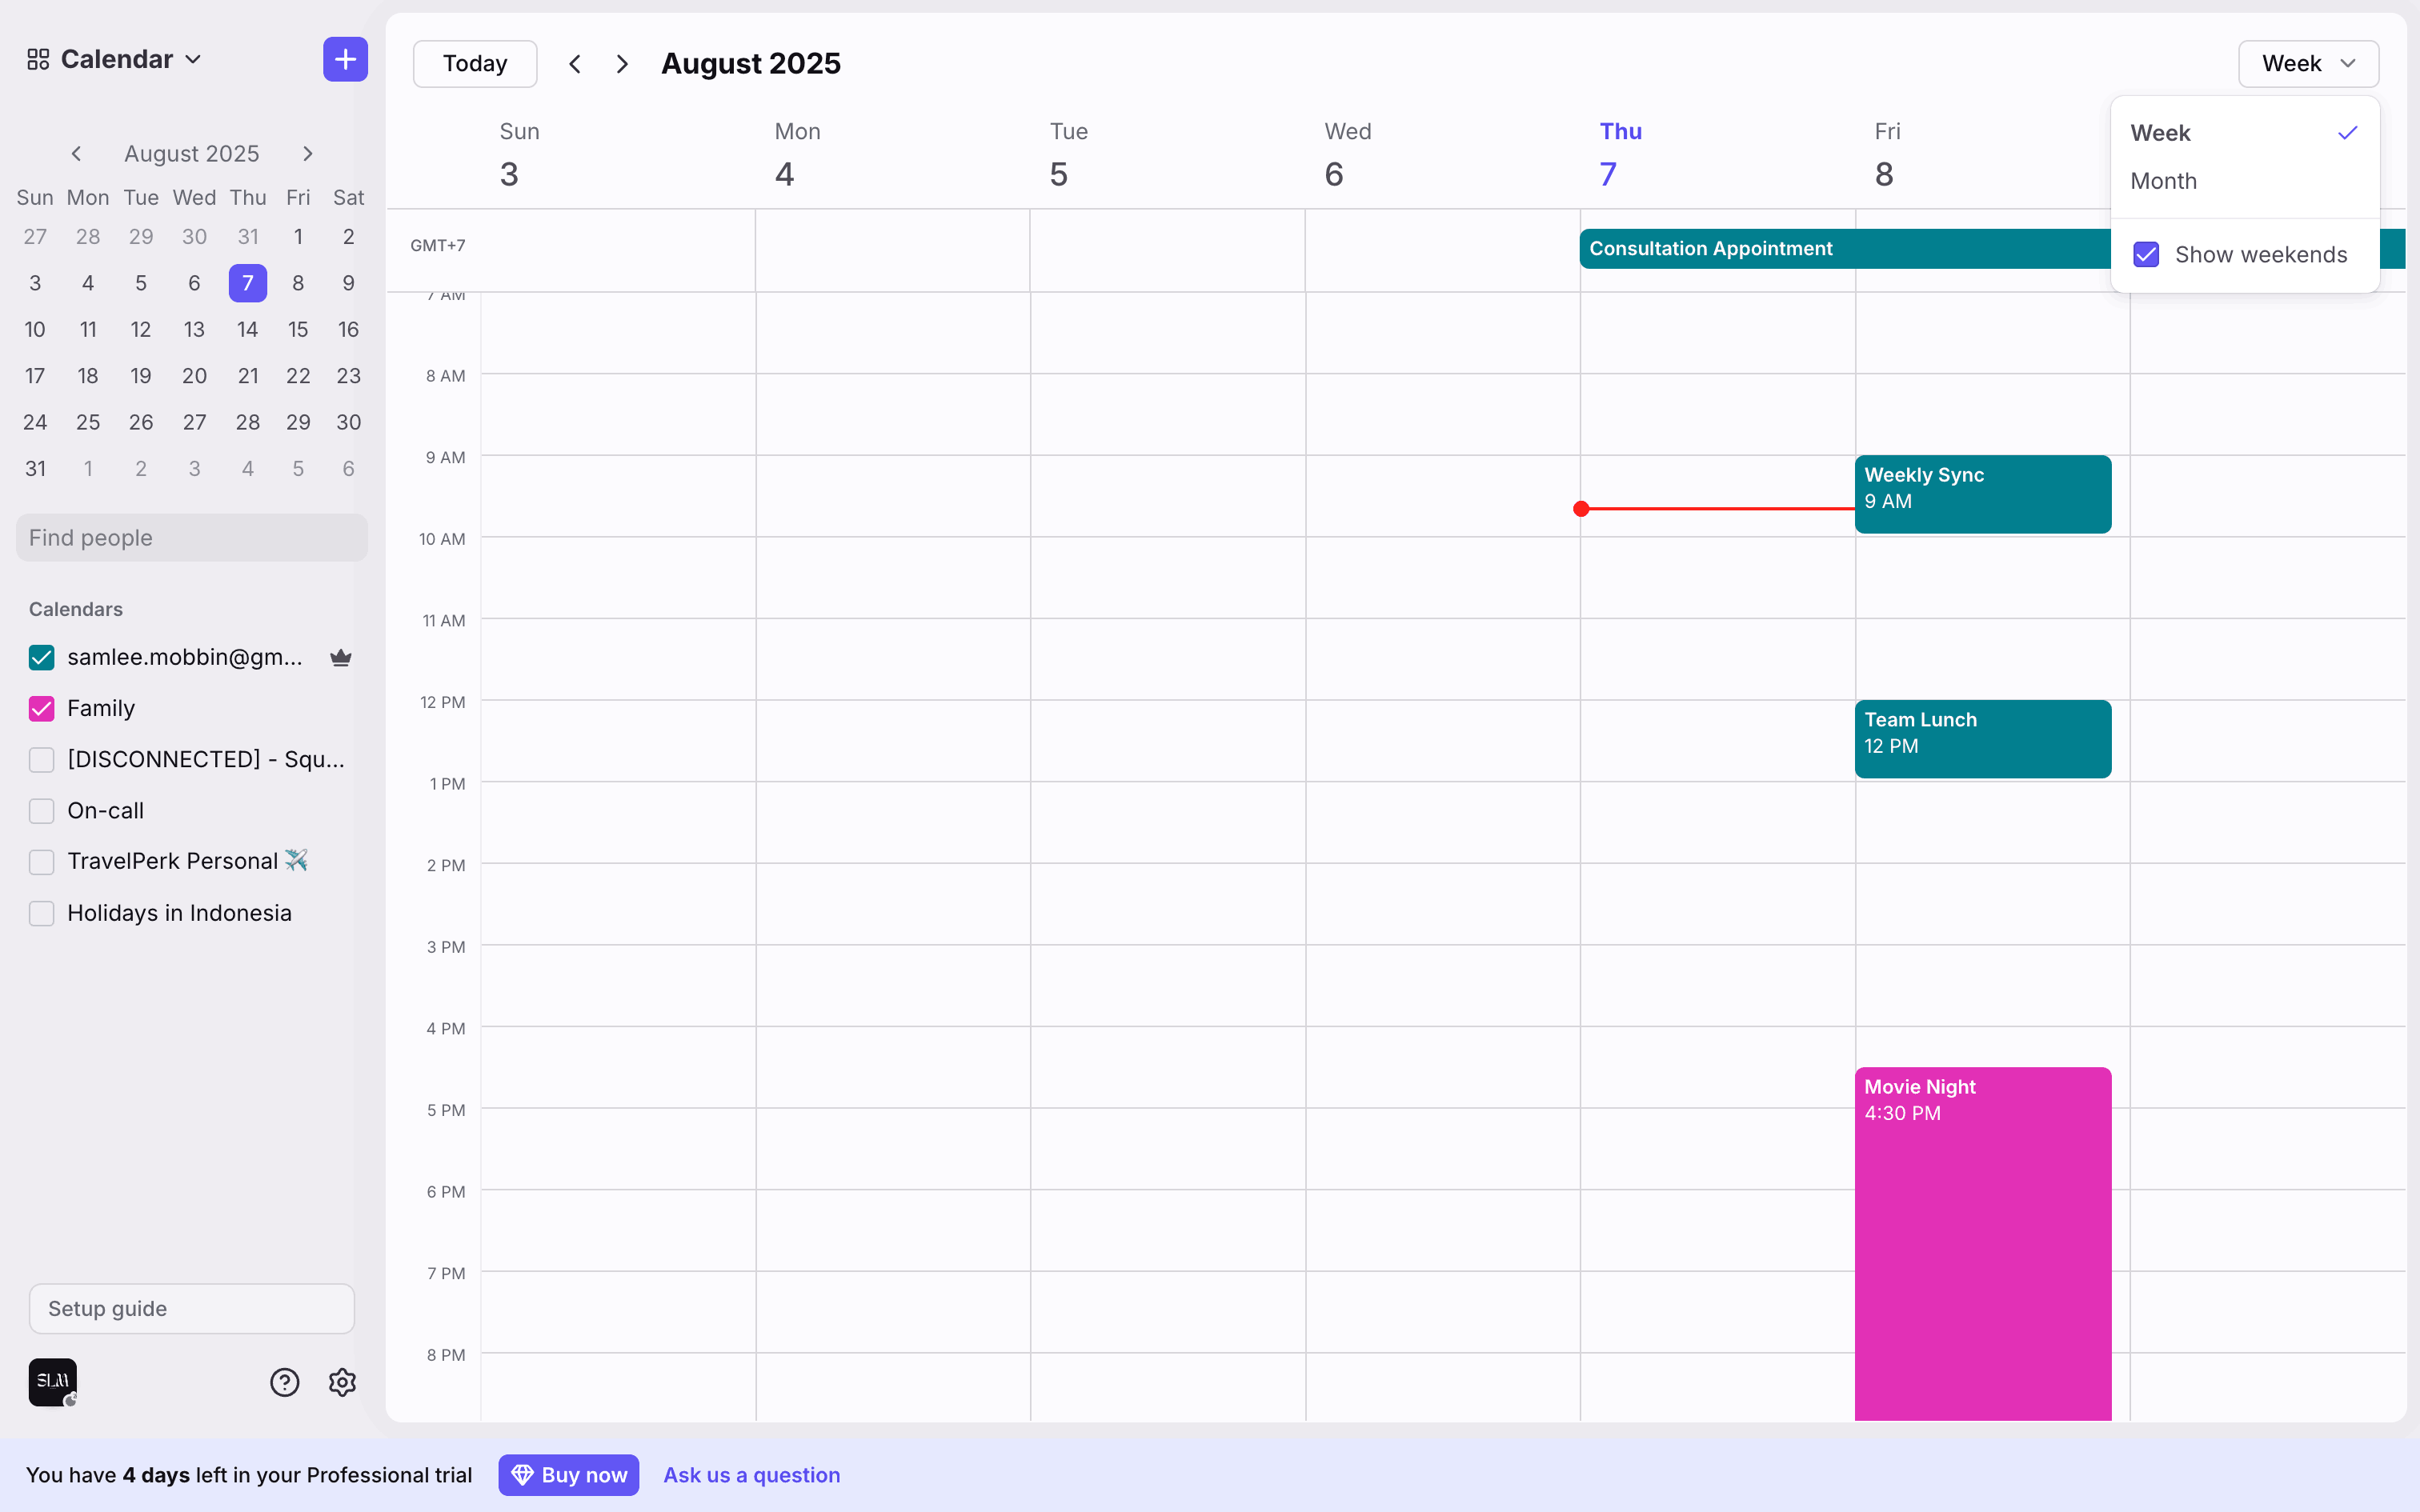Enable the On-call calendar checkbox
Screen dimensions: 2420x1512
point(41,811)
